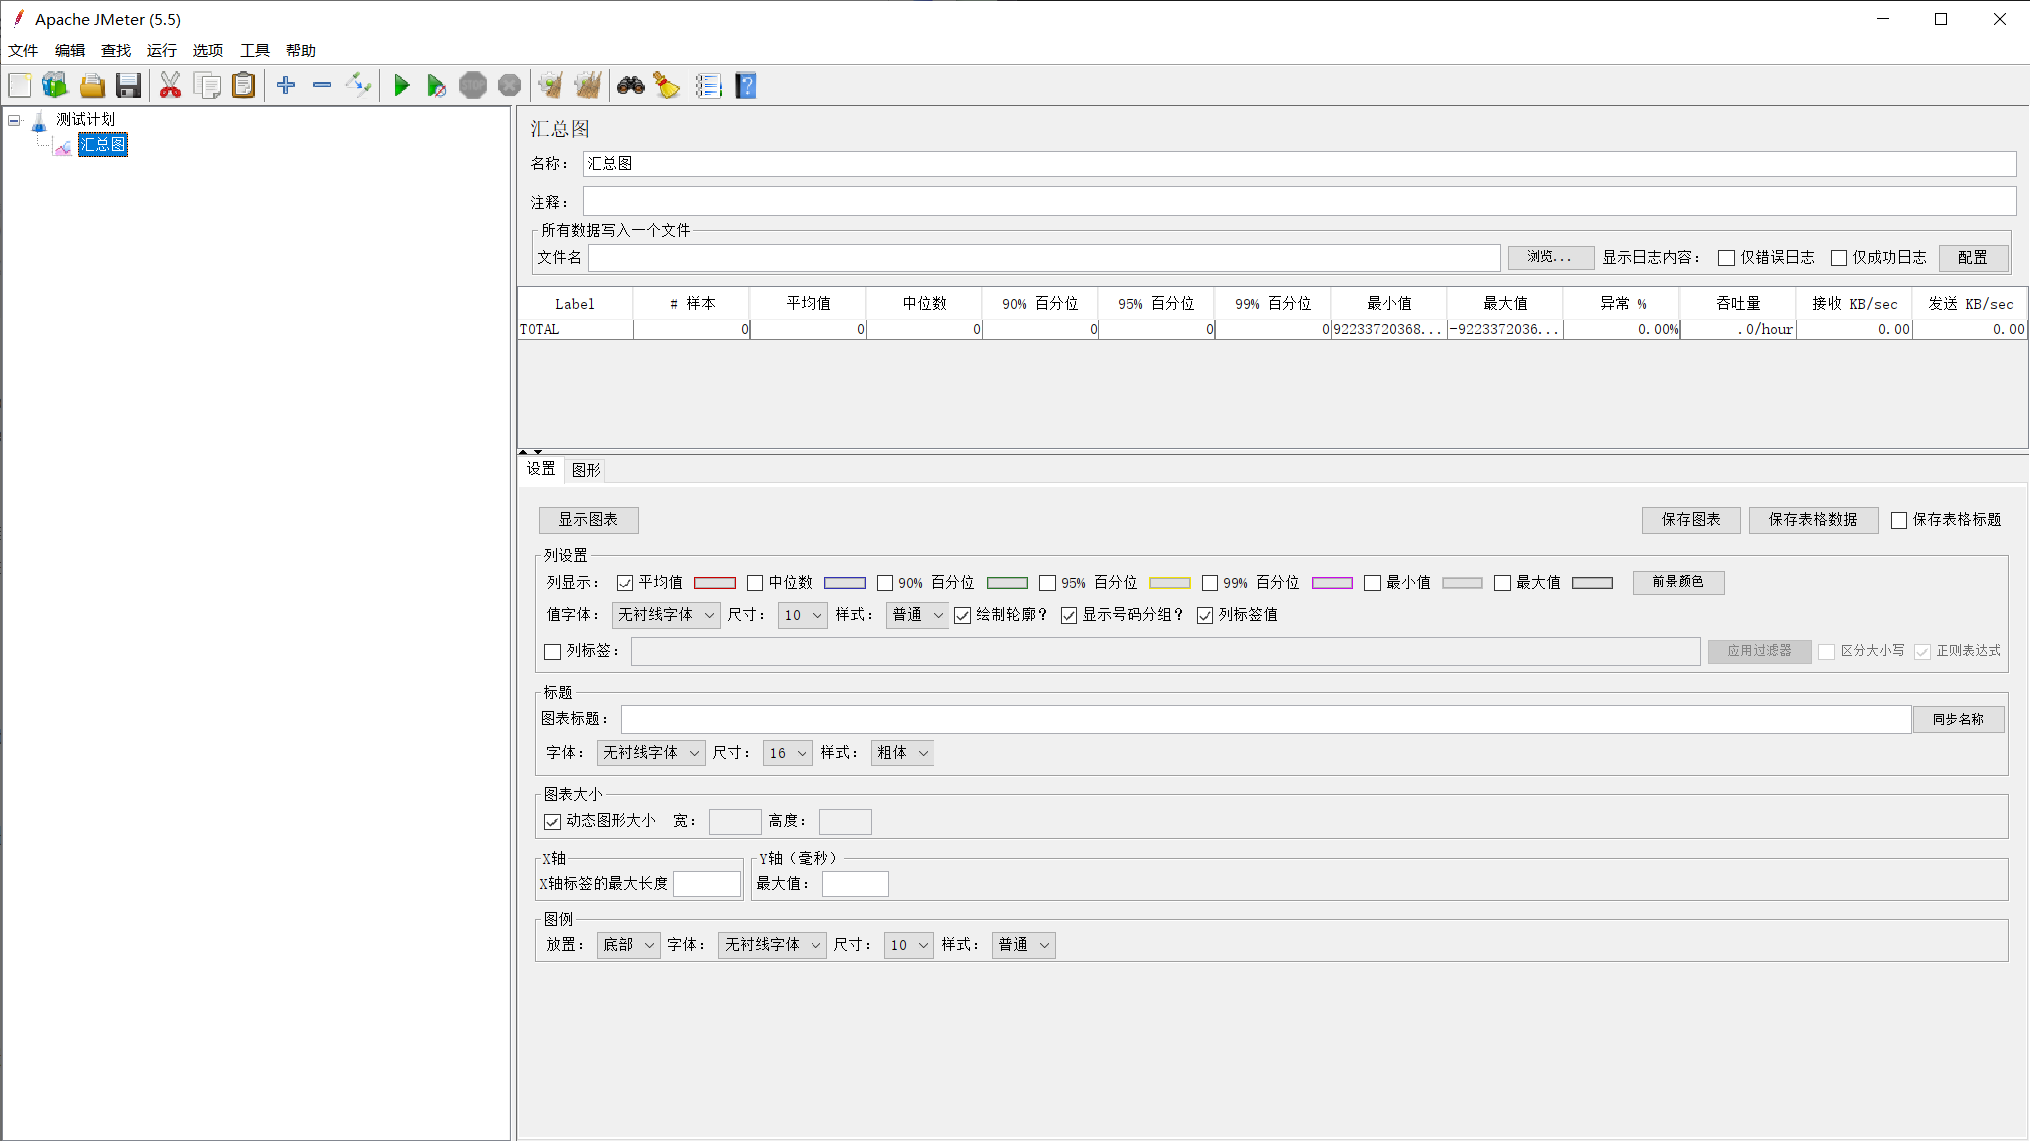Click the Save test plan floppy icon

[128, 86]
